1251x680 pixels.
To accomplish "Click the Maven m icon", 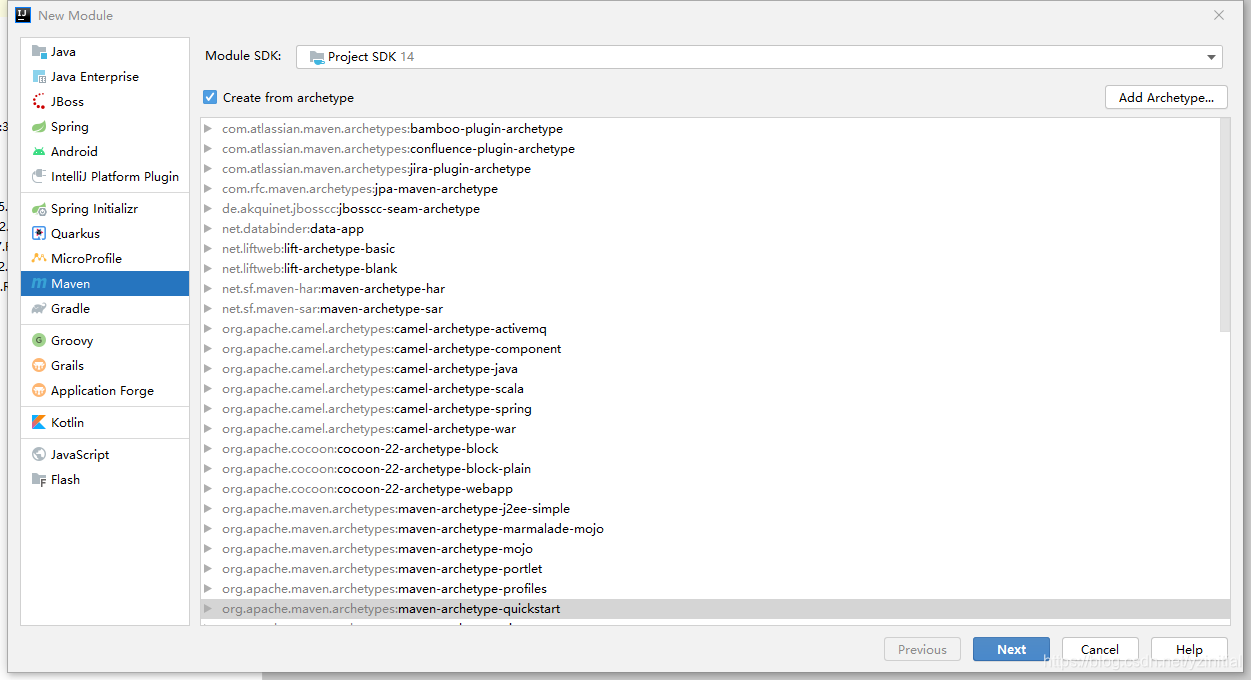I will [x=39, y=284].
